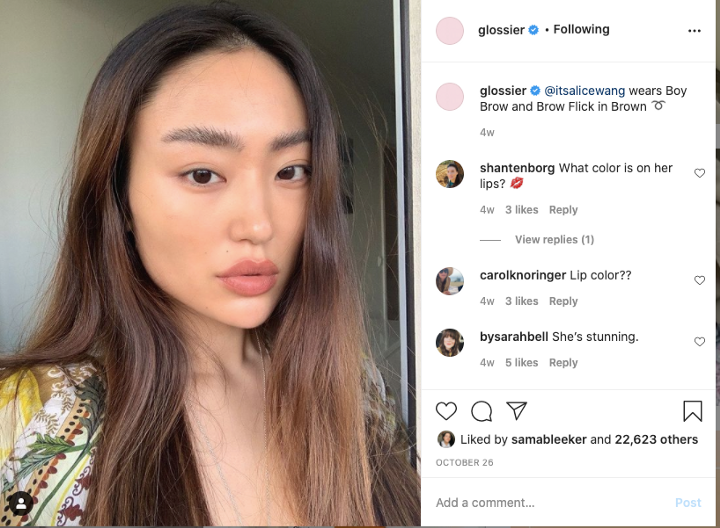Like bysarahbell's comment heart
This screenshot has height=528, width=720.
click(699, 342)
